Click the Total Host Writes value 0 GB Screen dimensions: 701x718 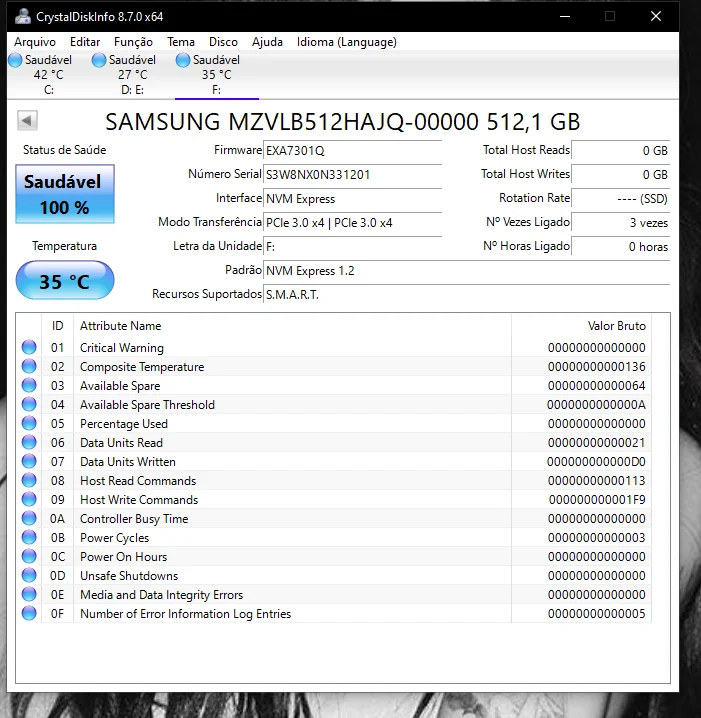click(x=621, y=174)
